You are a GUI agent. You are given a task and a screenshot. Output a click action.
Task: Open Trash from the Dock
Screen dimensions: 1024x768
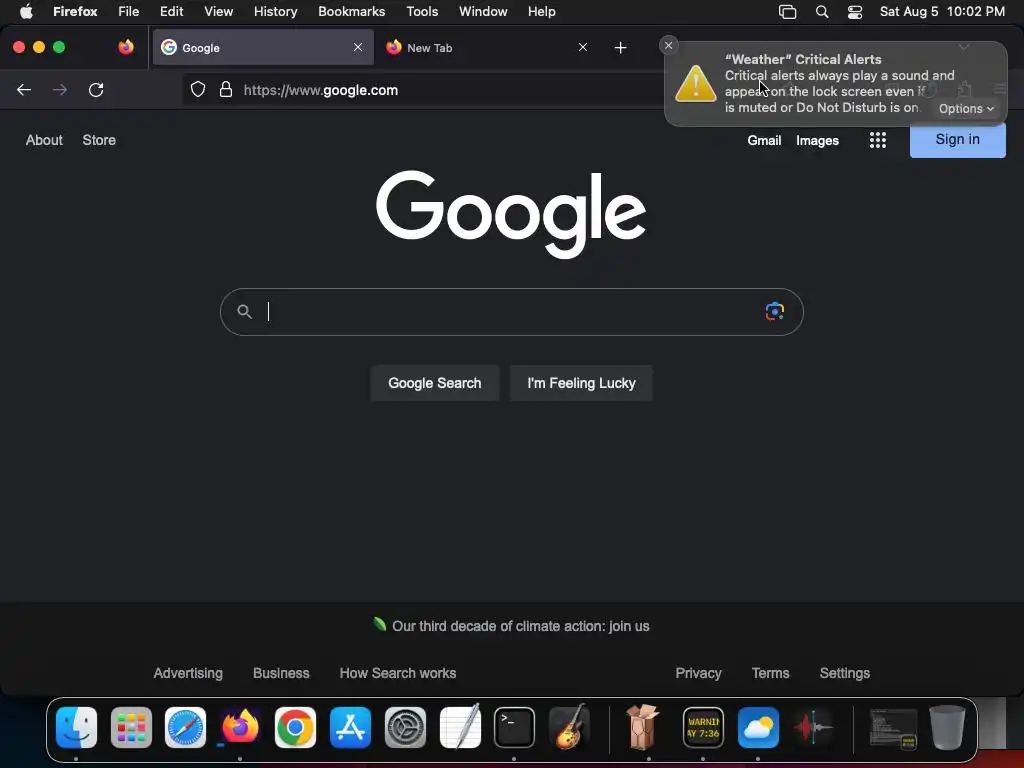point(948,727)
